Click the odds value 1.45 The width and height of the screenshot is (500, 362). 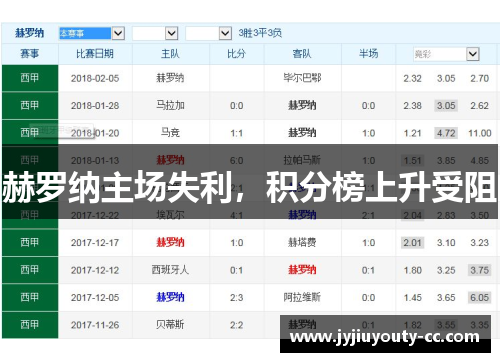[413, 298]
